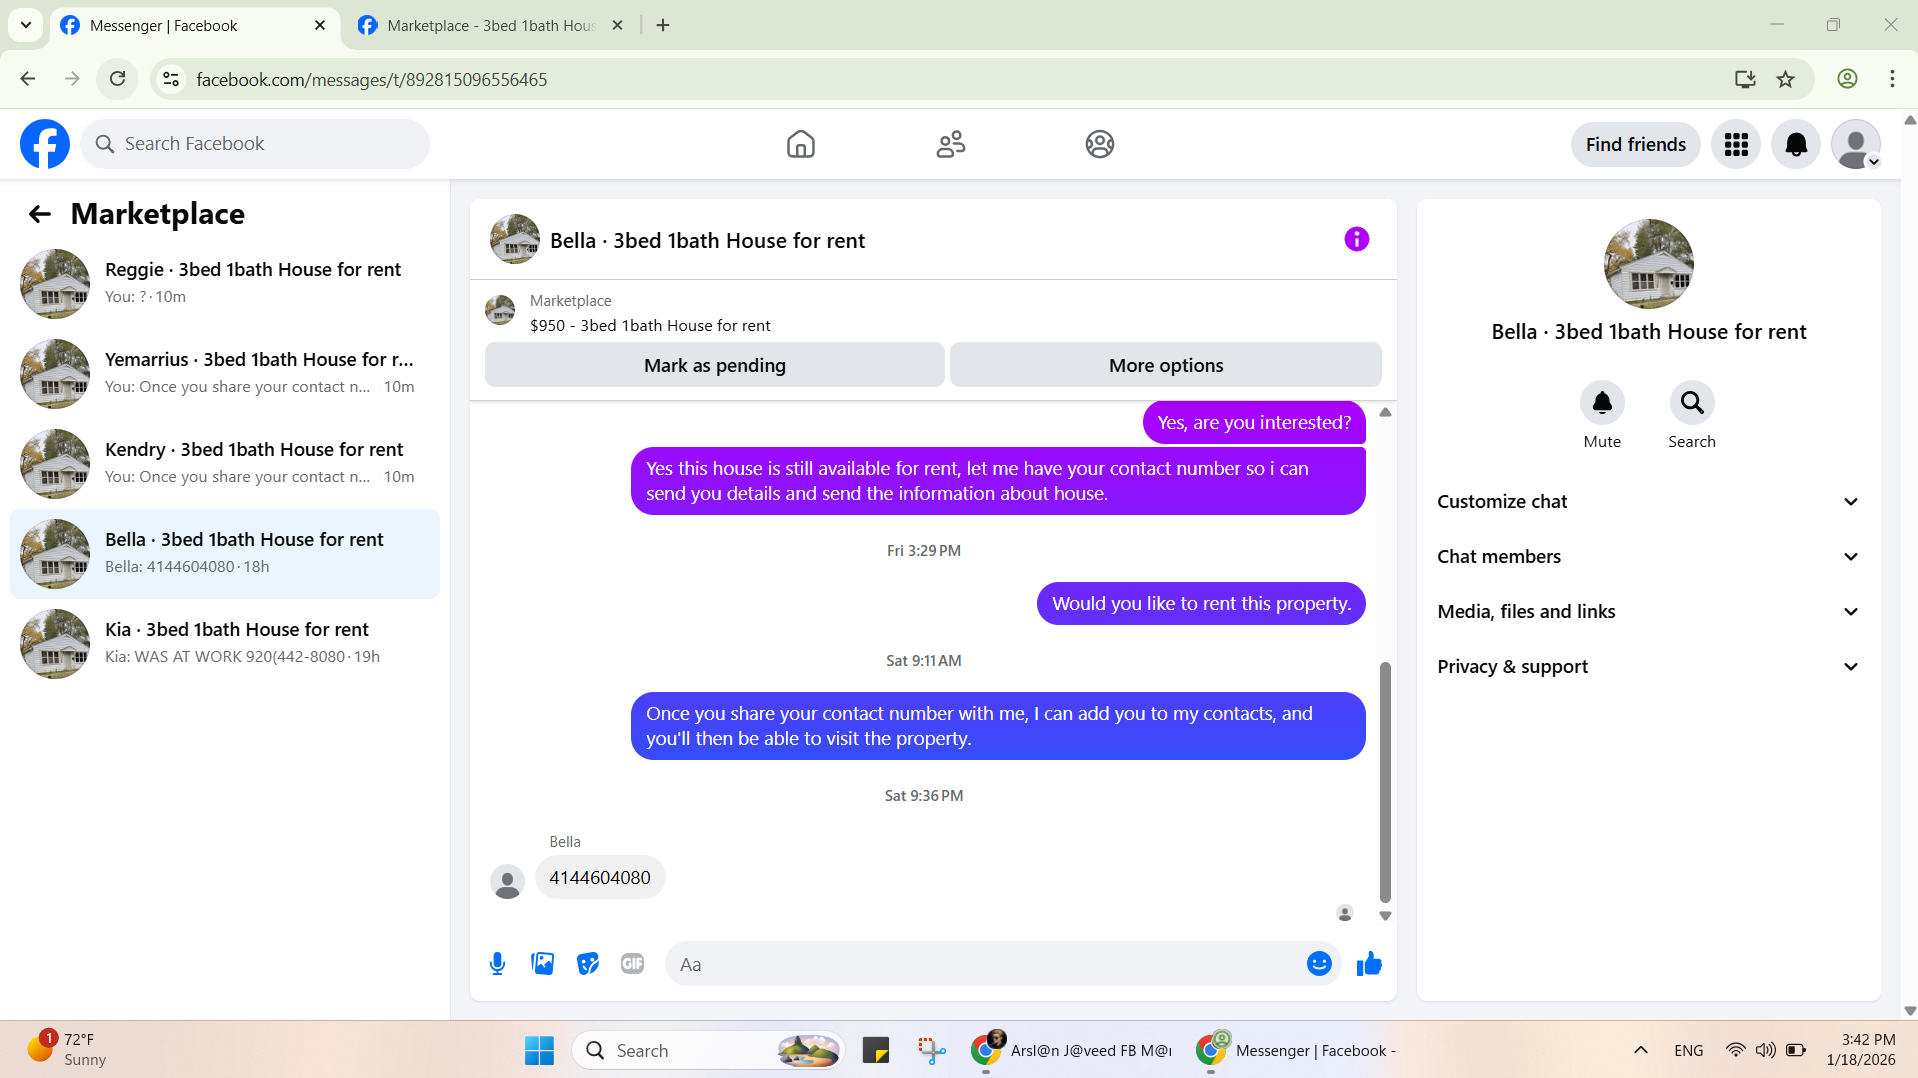Open conversation information icon for Bella

pyautogui.click(x=1356, y=239)
